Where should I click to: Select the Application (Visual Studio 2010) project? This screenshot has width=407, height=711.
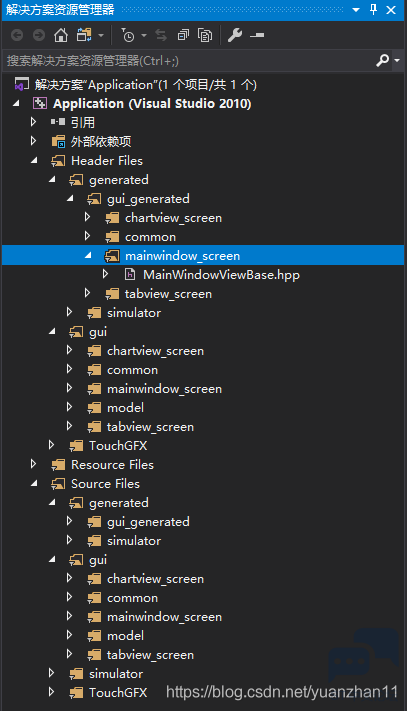click(152, 103)
